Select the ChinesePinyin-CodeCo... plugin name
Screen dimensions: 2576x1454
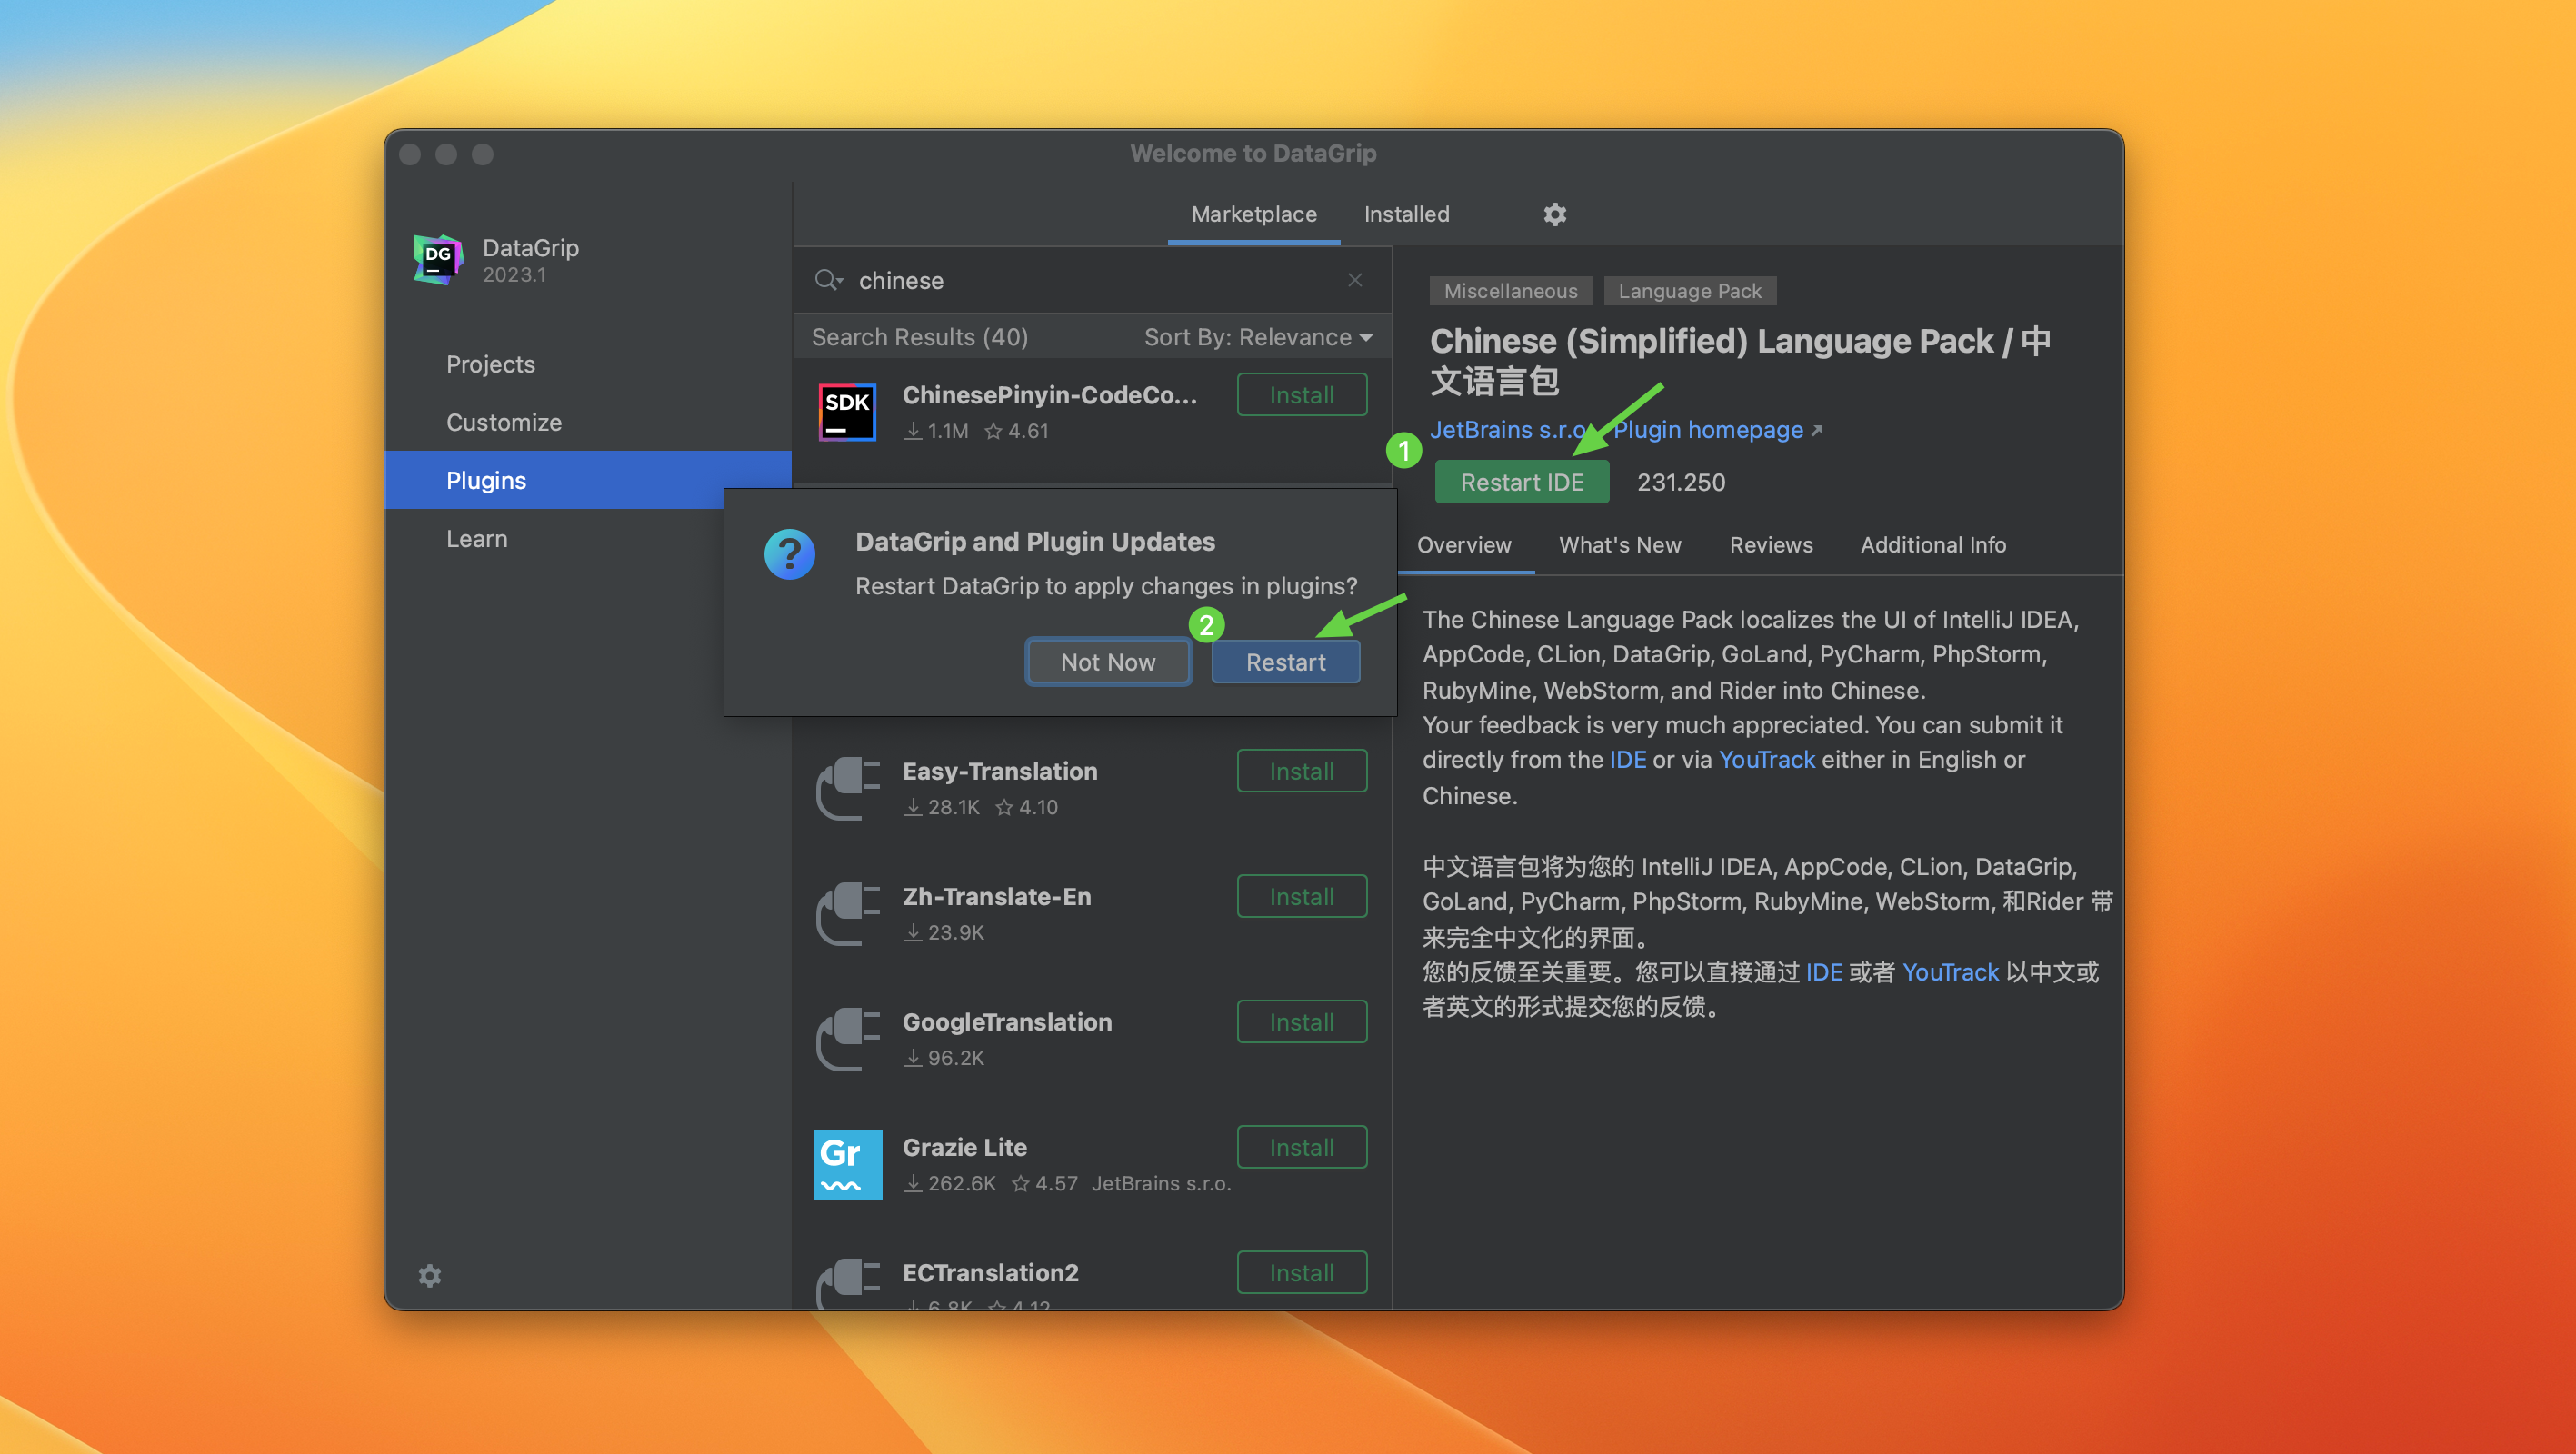[x=1050, y=395]
